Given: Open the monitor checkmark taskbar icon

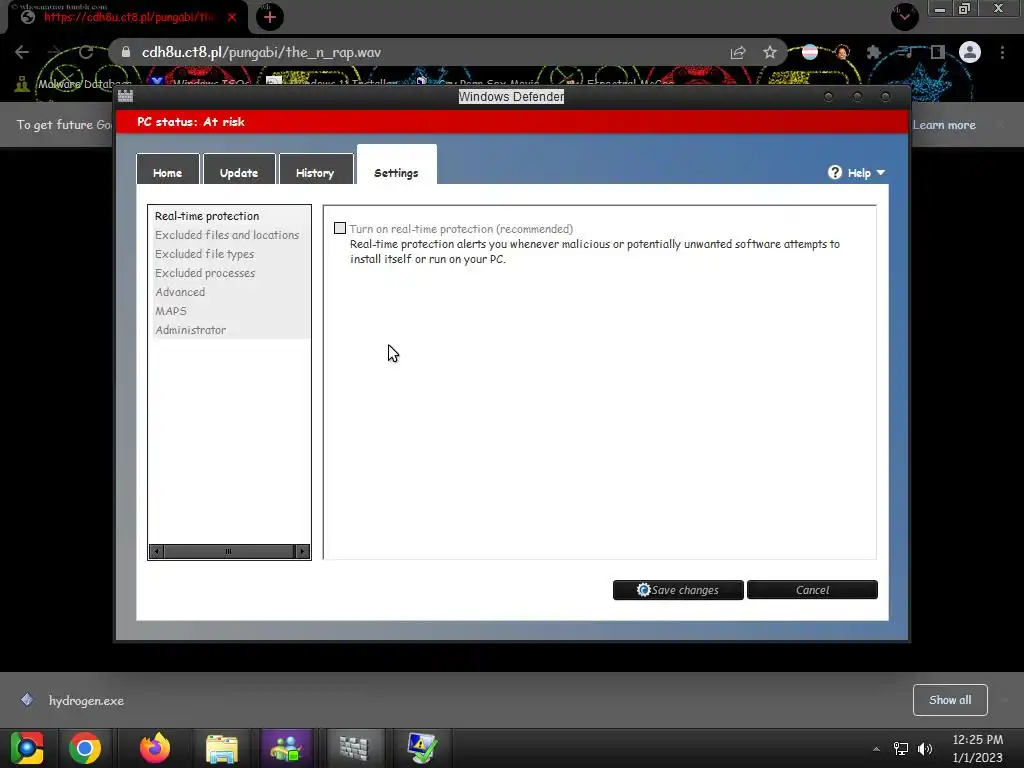Looking at the screenshot, I should pos(421,748).
